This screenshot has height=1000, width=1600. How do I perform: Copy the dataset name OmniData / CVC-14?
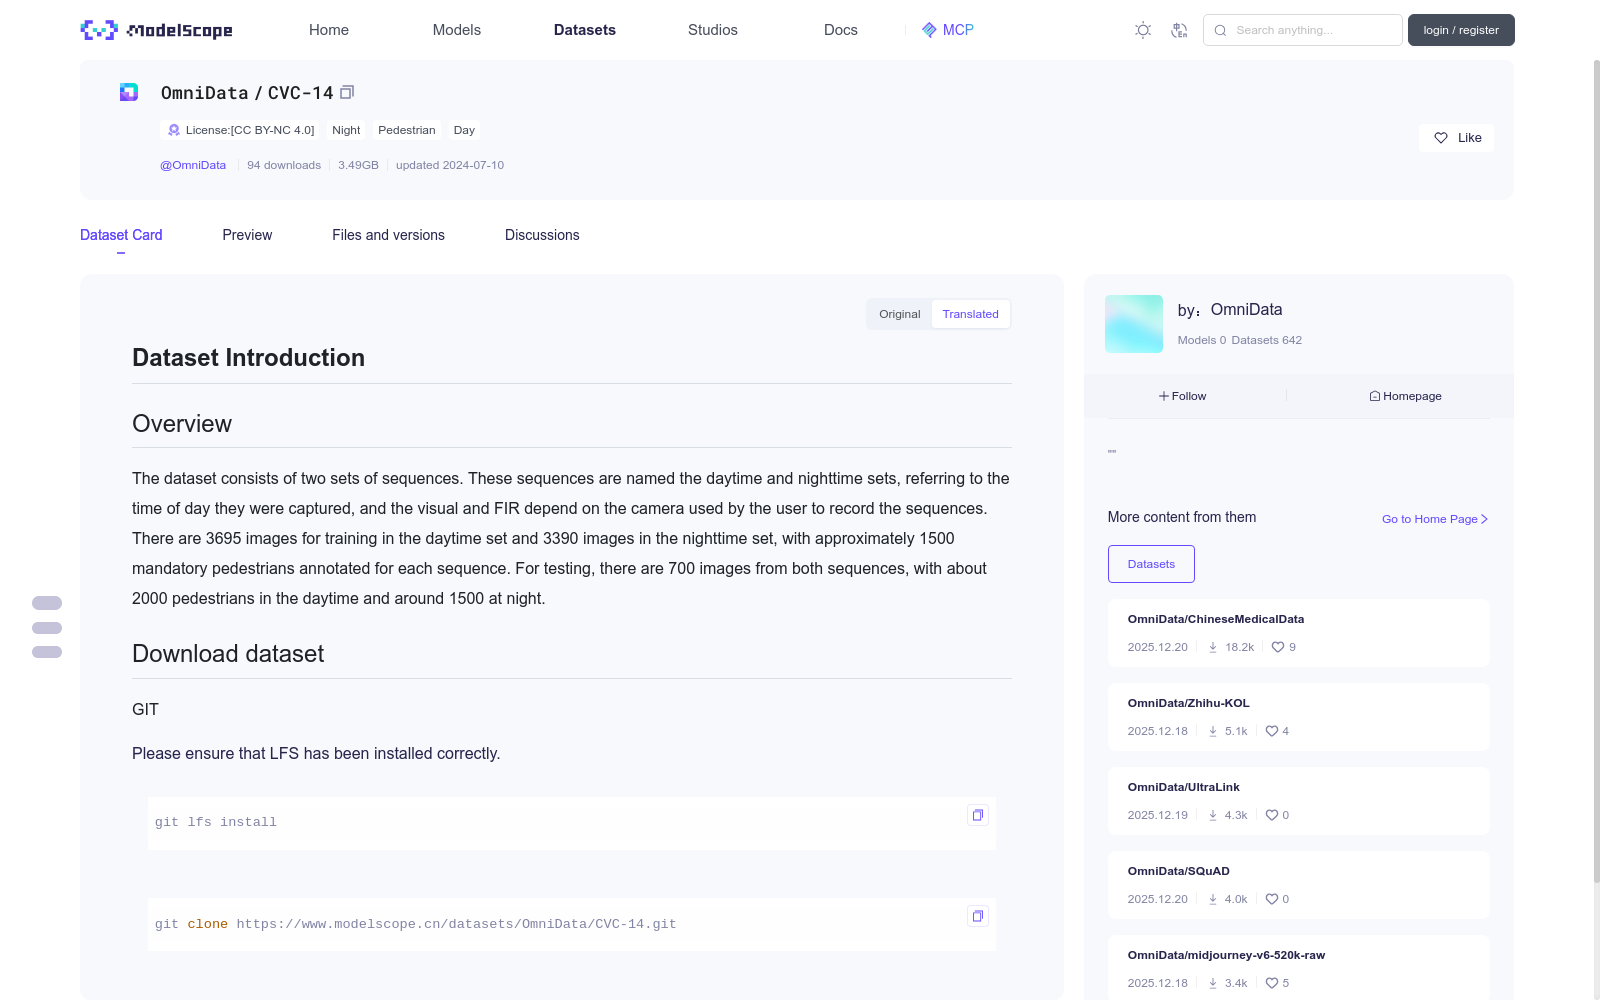coord(347,92)
